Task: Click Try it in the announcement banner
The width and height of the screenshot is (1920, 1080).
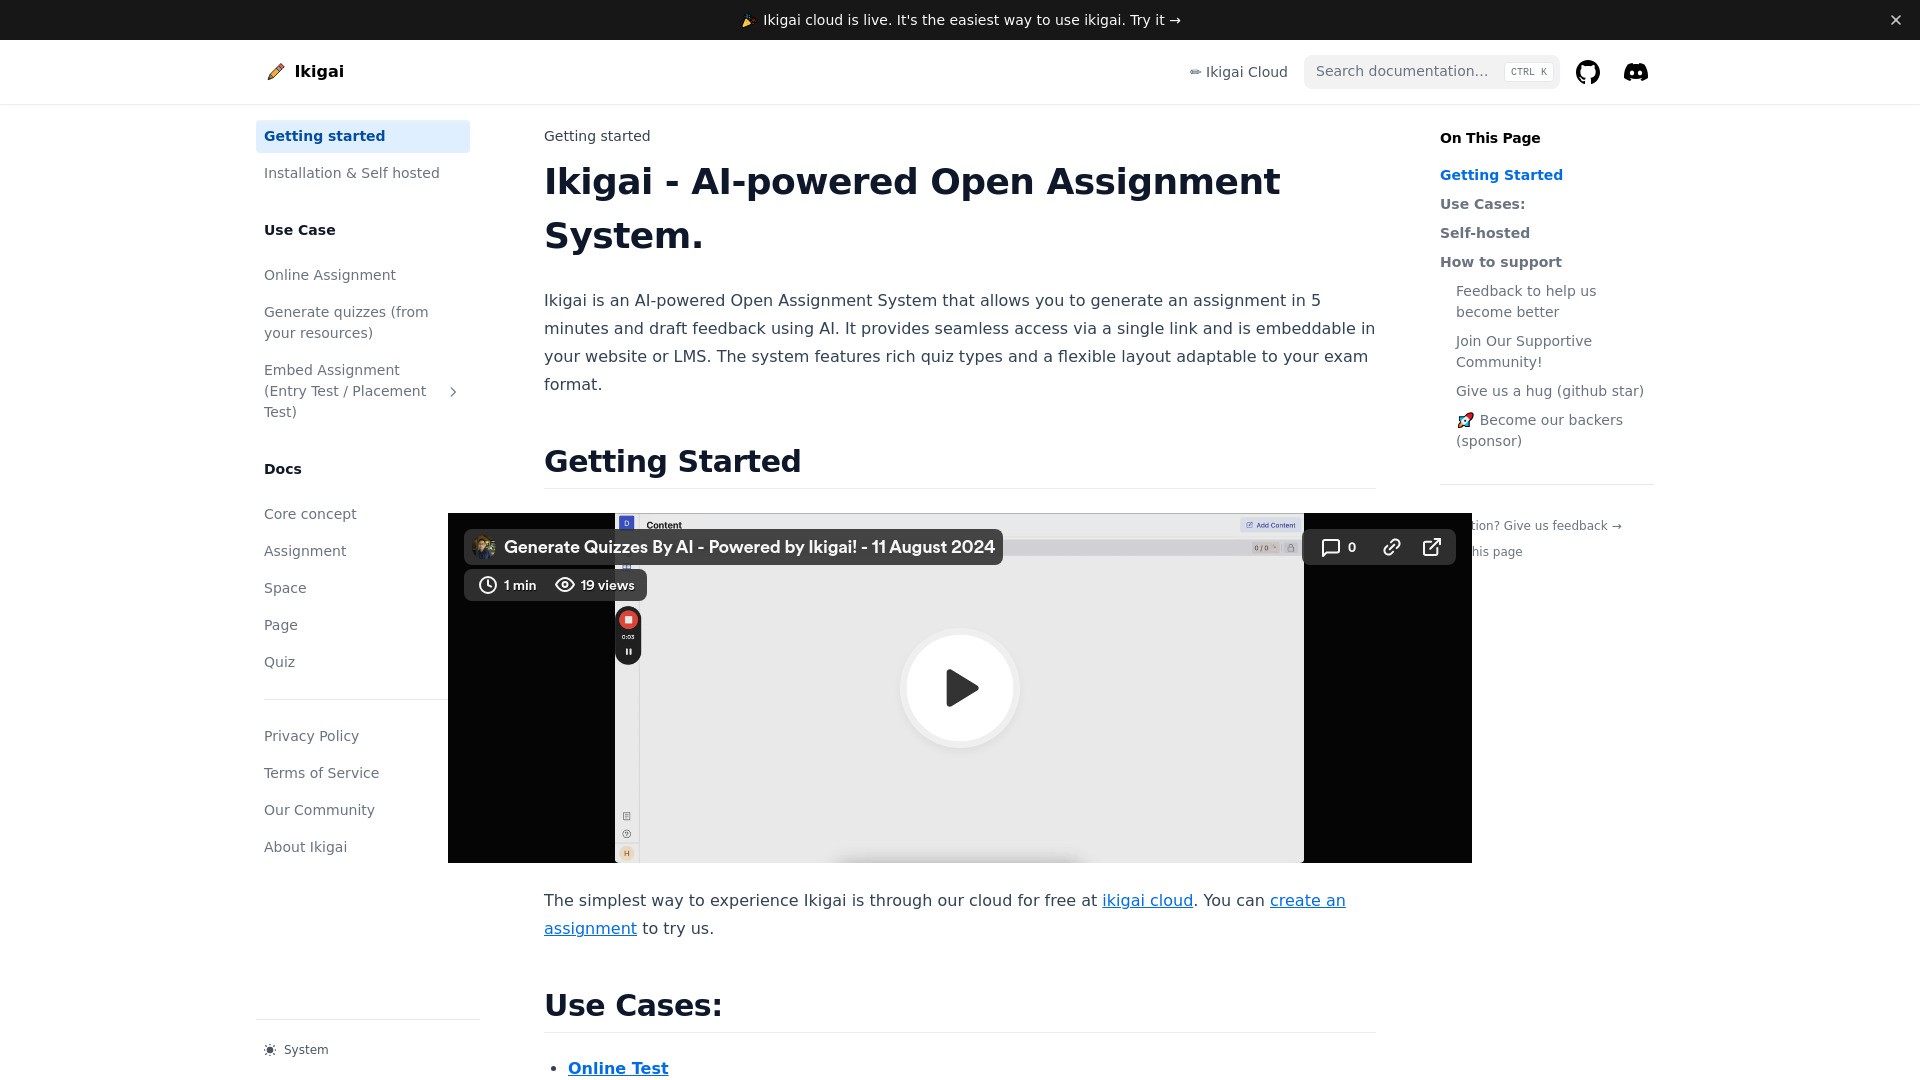Action: [1152, 19]
